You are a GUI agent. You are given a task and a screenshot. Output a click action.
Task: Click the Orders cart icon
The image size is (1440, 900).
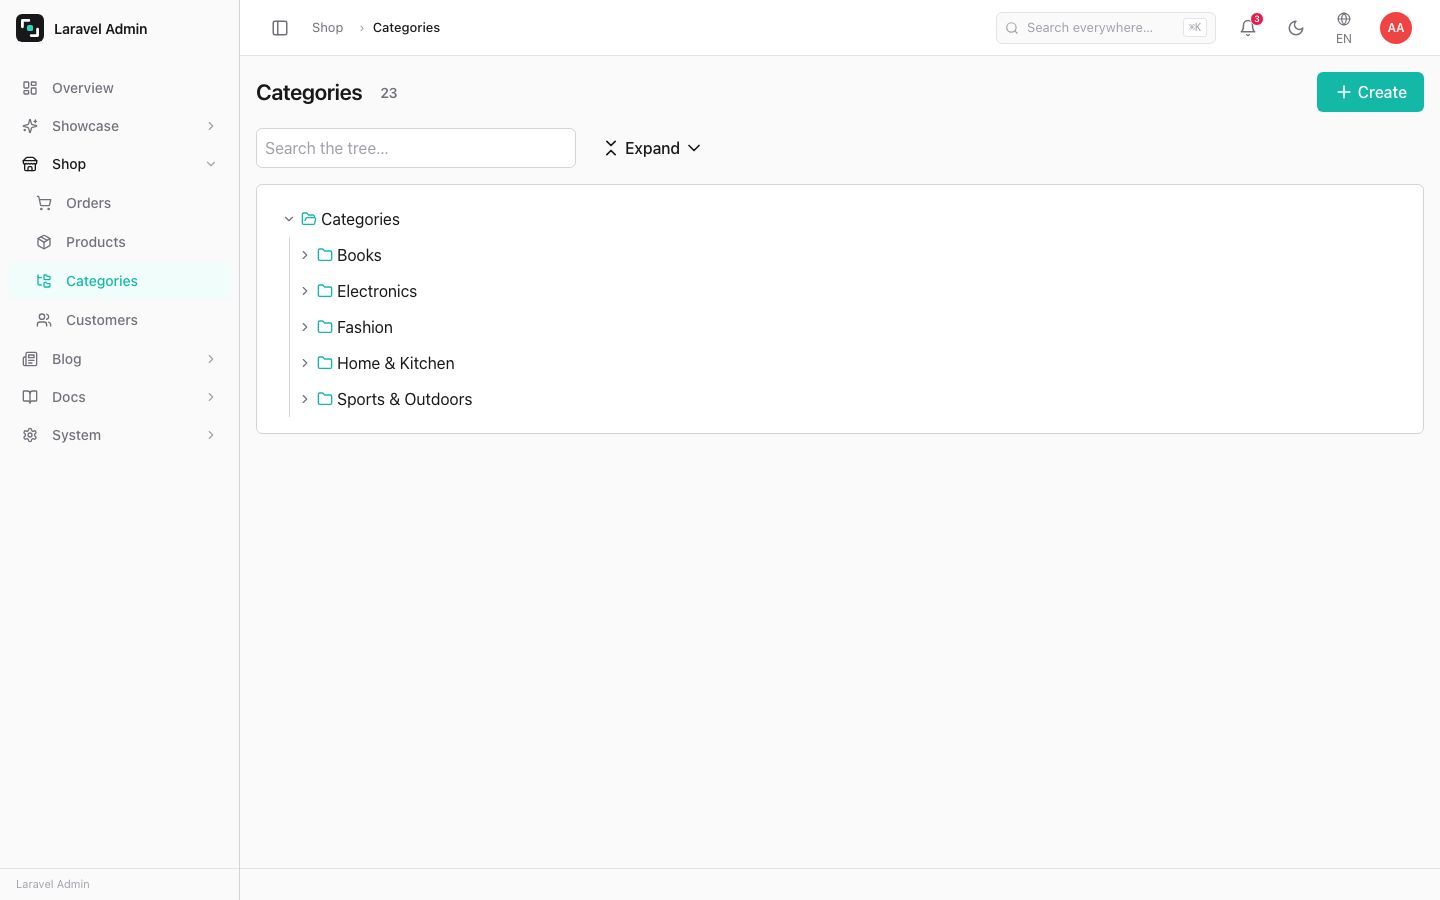pos(44,203)
